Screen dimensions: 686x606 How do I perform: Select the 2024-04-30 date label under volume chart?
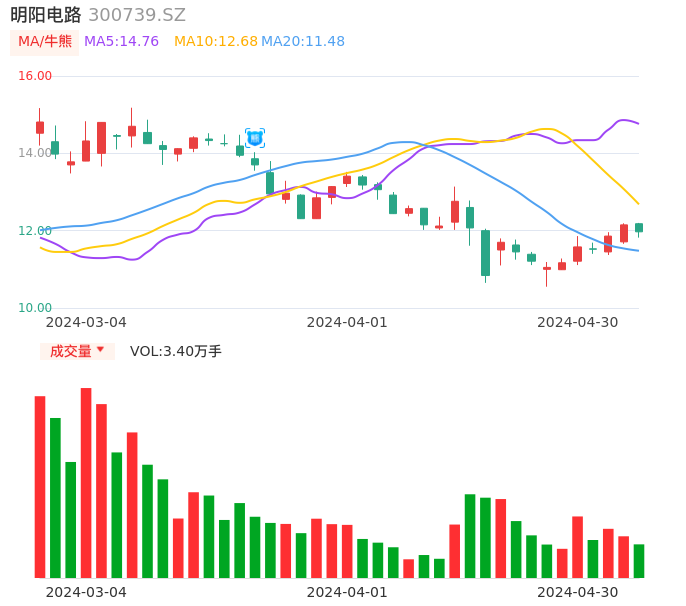577,592
